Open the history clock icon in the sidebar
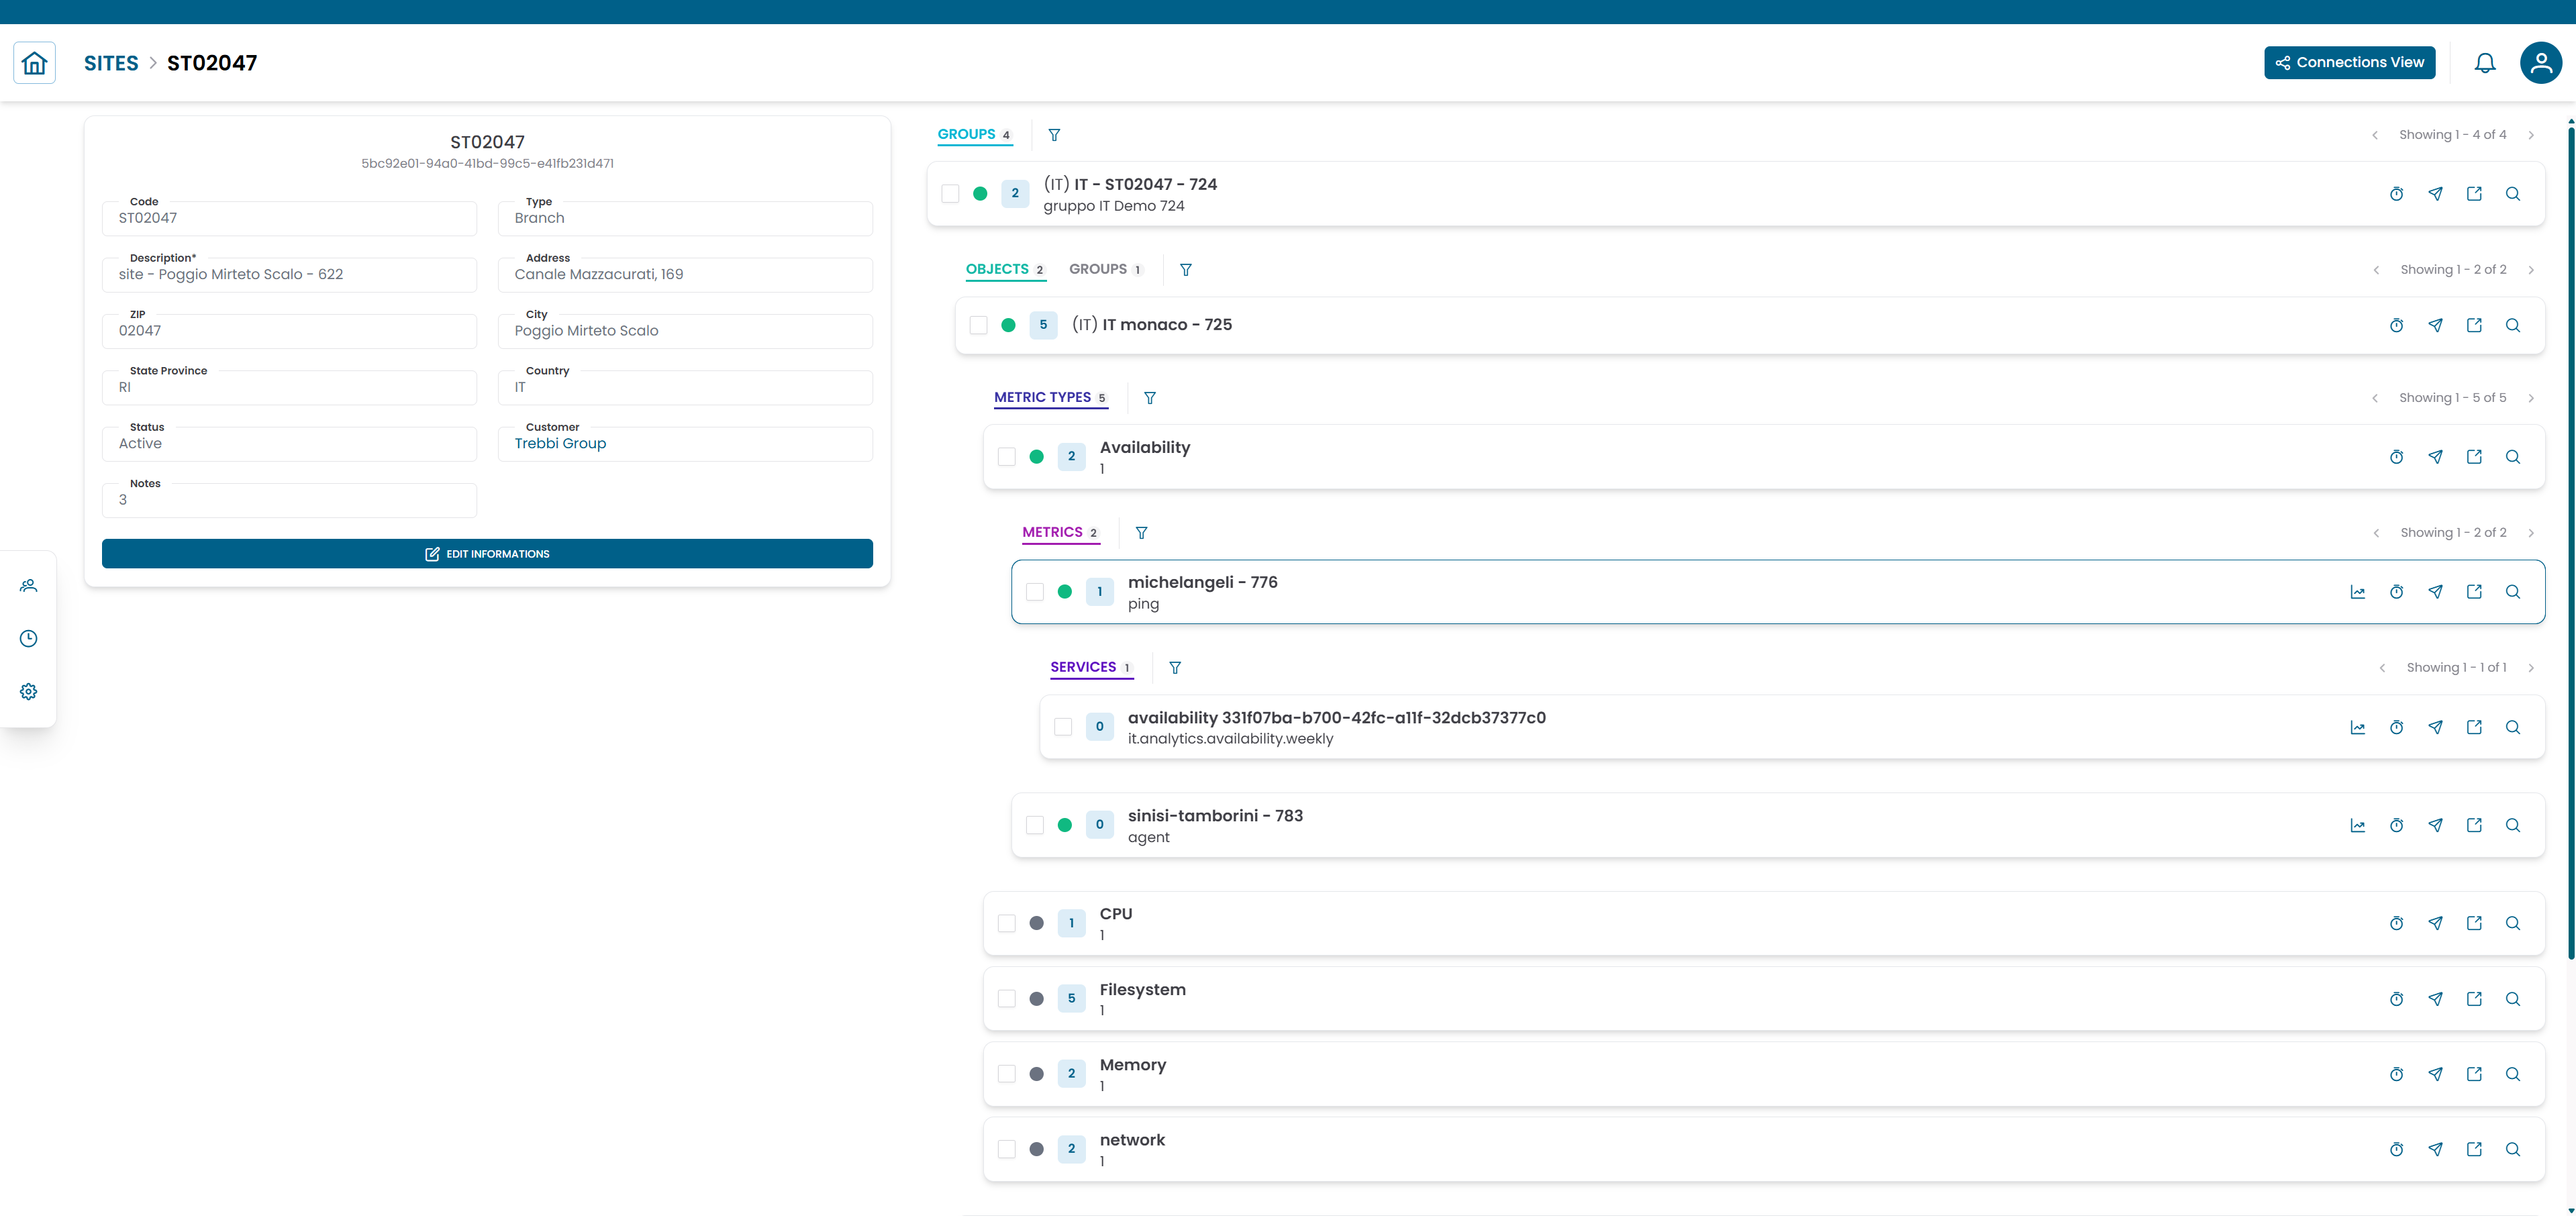Viewport: 2576px width, 1230px height. (29, 639)
